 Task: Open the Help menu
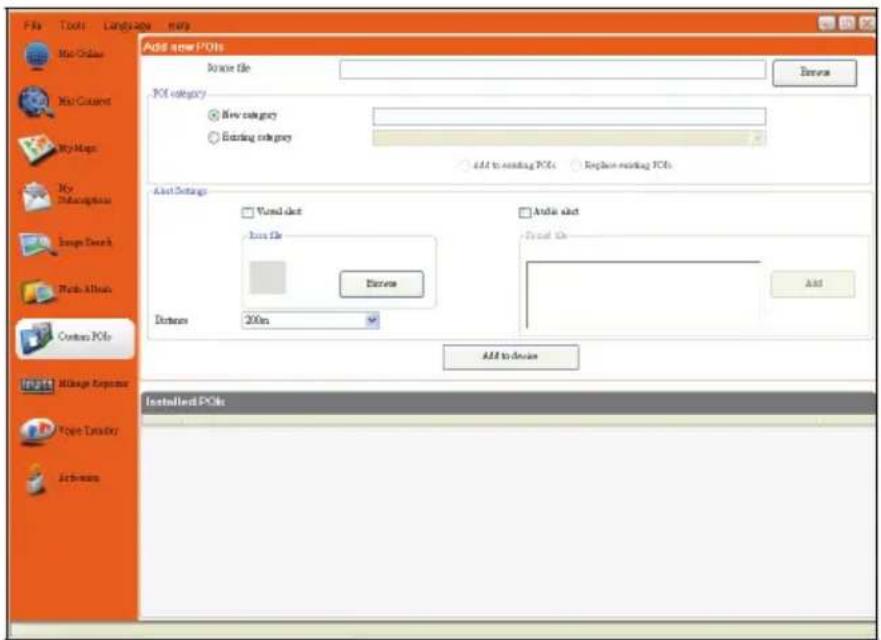click(179, 26)
